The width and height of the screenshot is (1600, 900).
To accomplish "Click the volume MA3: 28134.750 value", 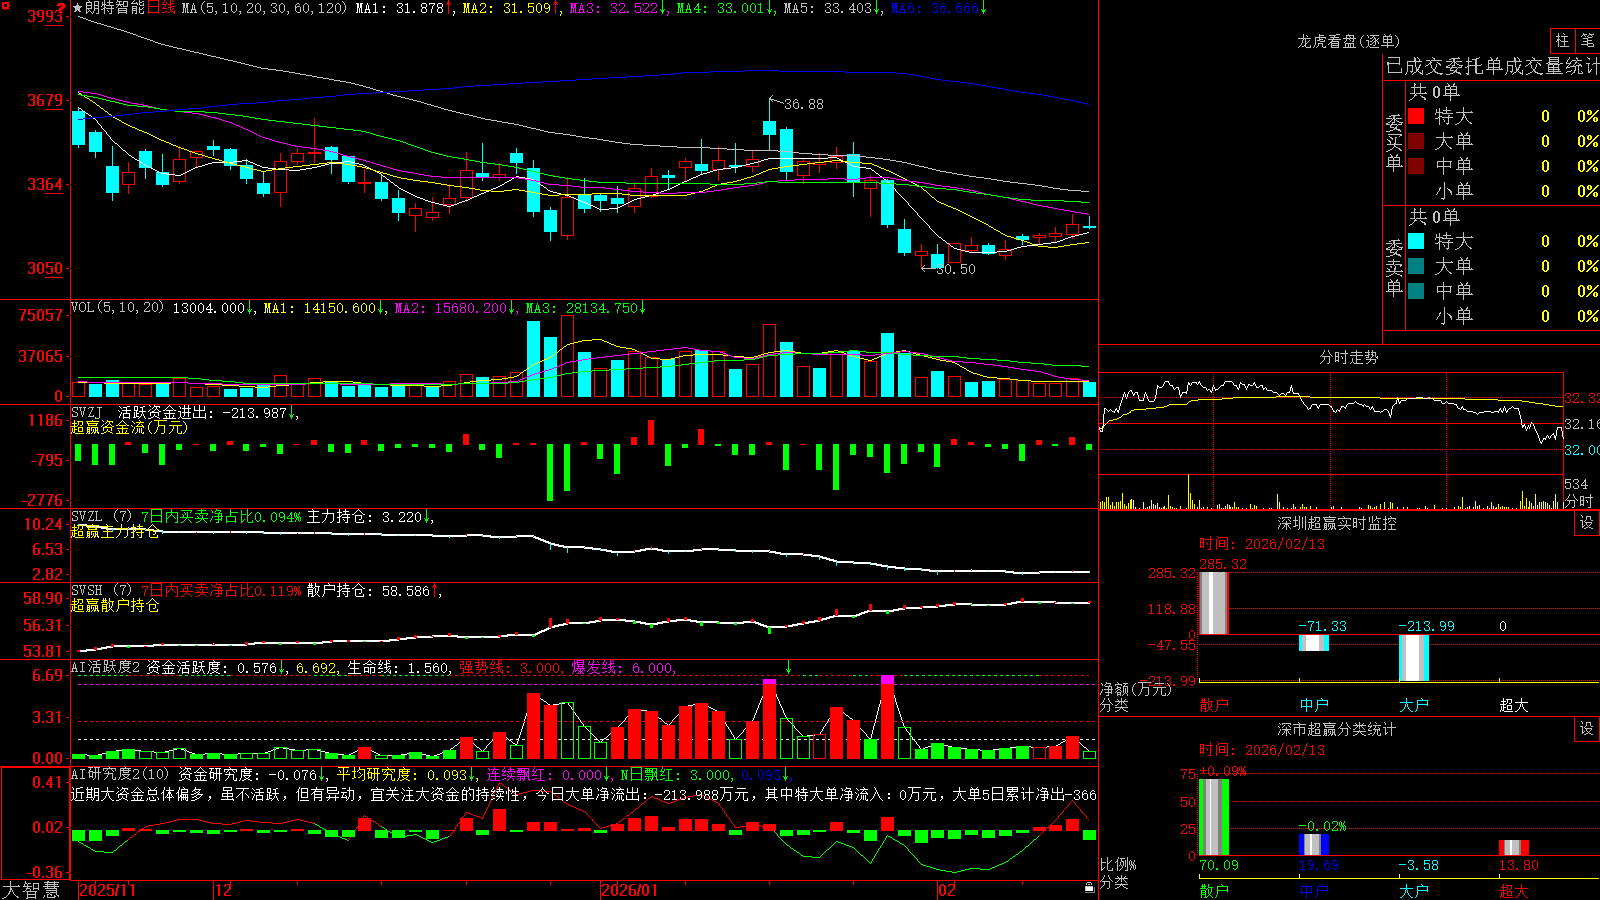I will pos(586,308).
